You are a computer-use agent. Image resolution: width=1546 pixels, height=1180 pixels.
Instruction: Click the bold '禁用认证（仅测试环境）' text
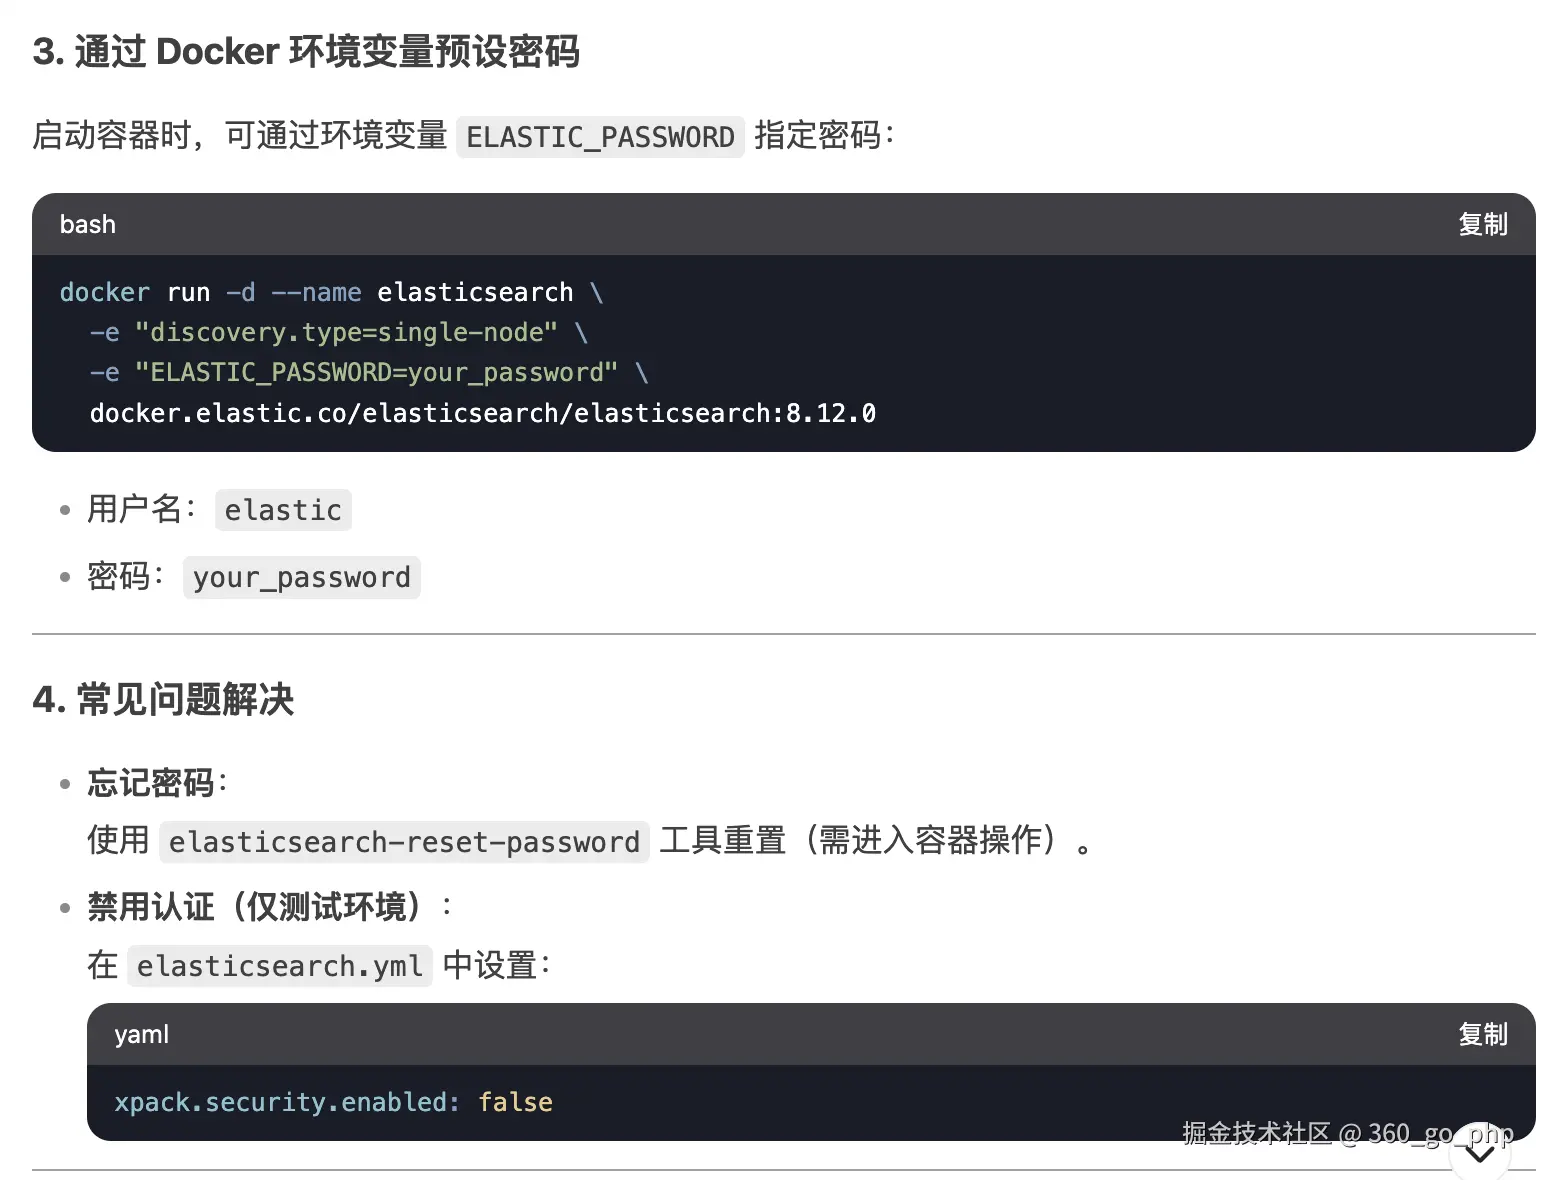click(255, 907)
